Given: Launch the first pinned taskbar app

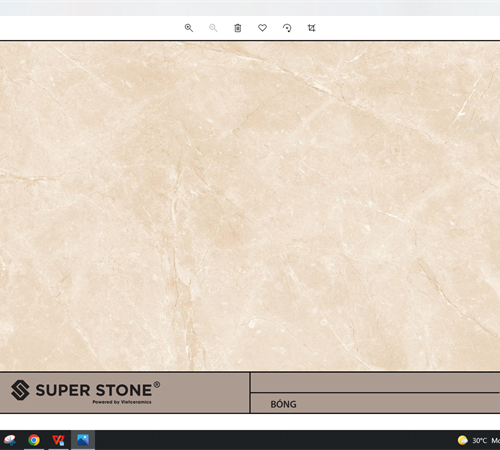Looking at the screenshot, I should tap(9, 440).
